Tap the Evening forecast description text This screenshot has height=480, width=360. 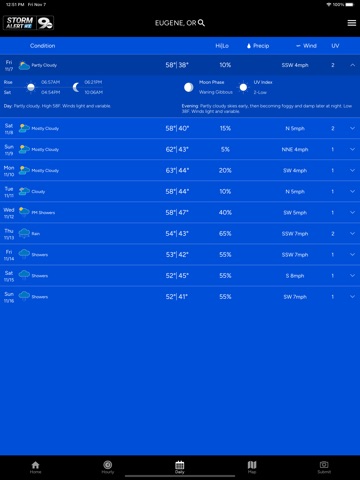(x=267, y=108)
